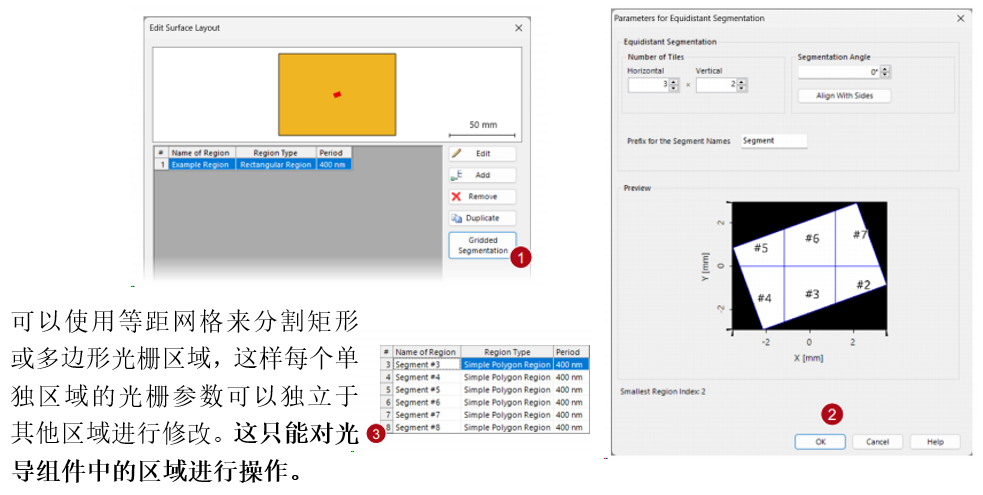
Task: Click Add region button
Action: pyautogui.click(x=482, y=175)
